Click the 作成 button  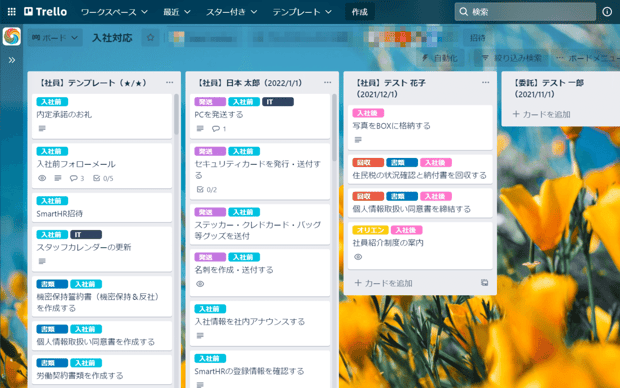pyautogui.click(x=359, y=12)
